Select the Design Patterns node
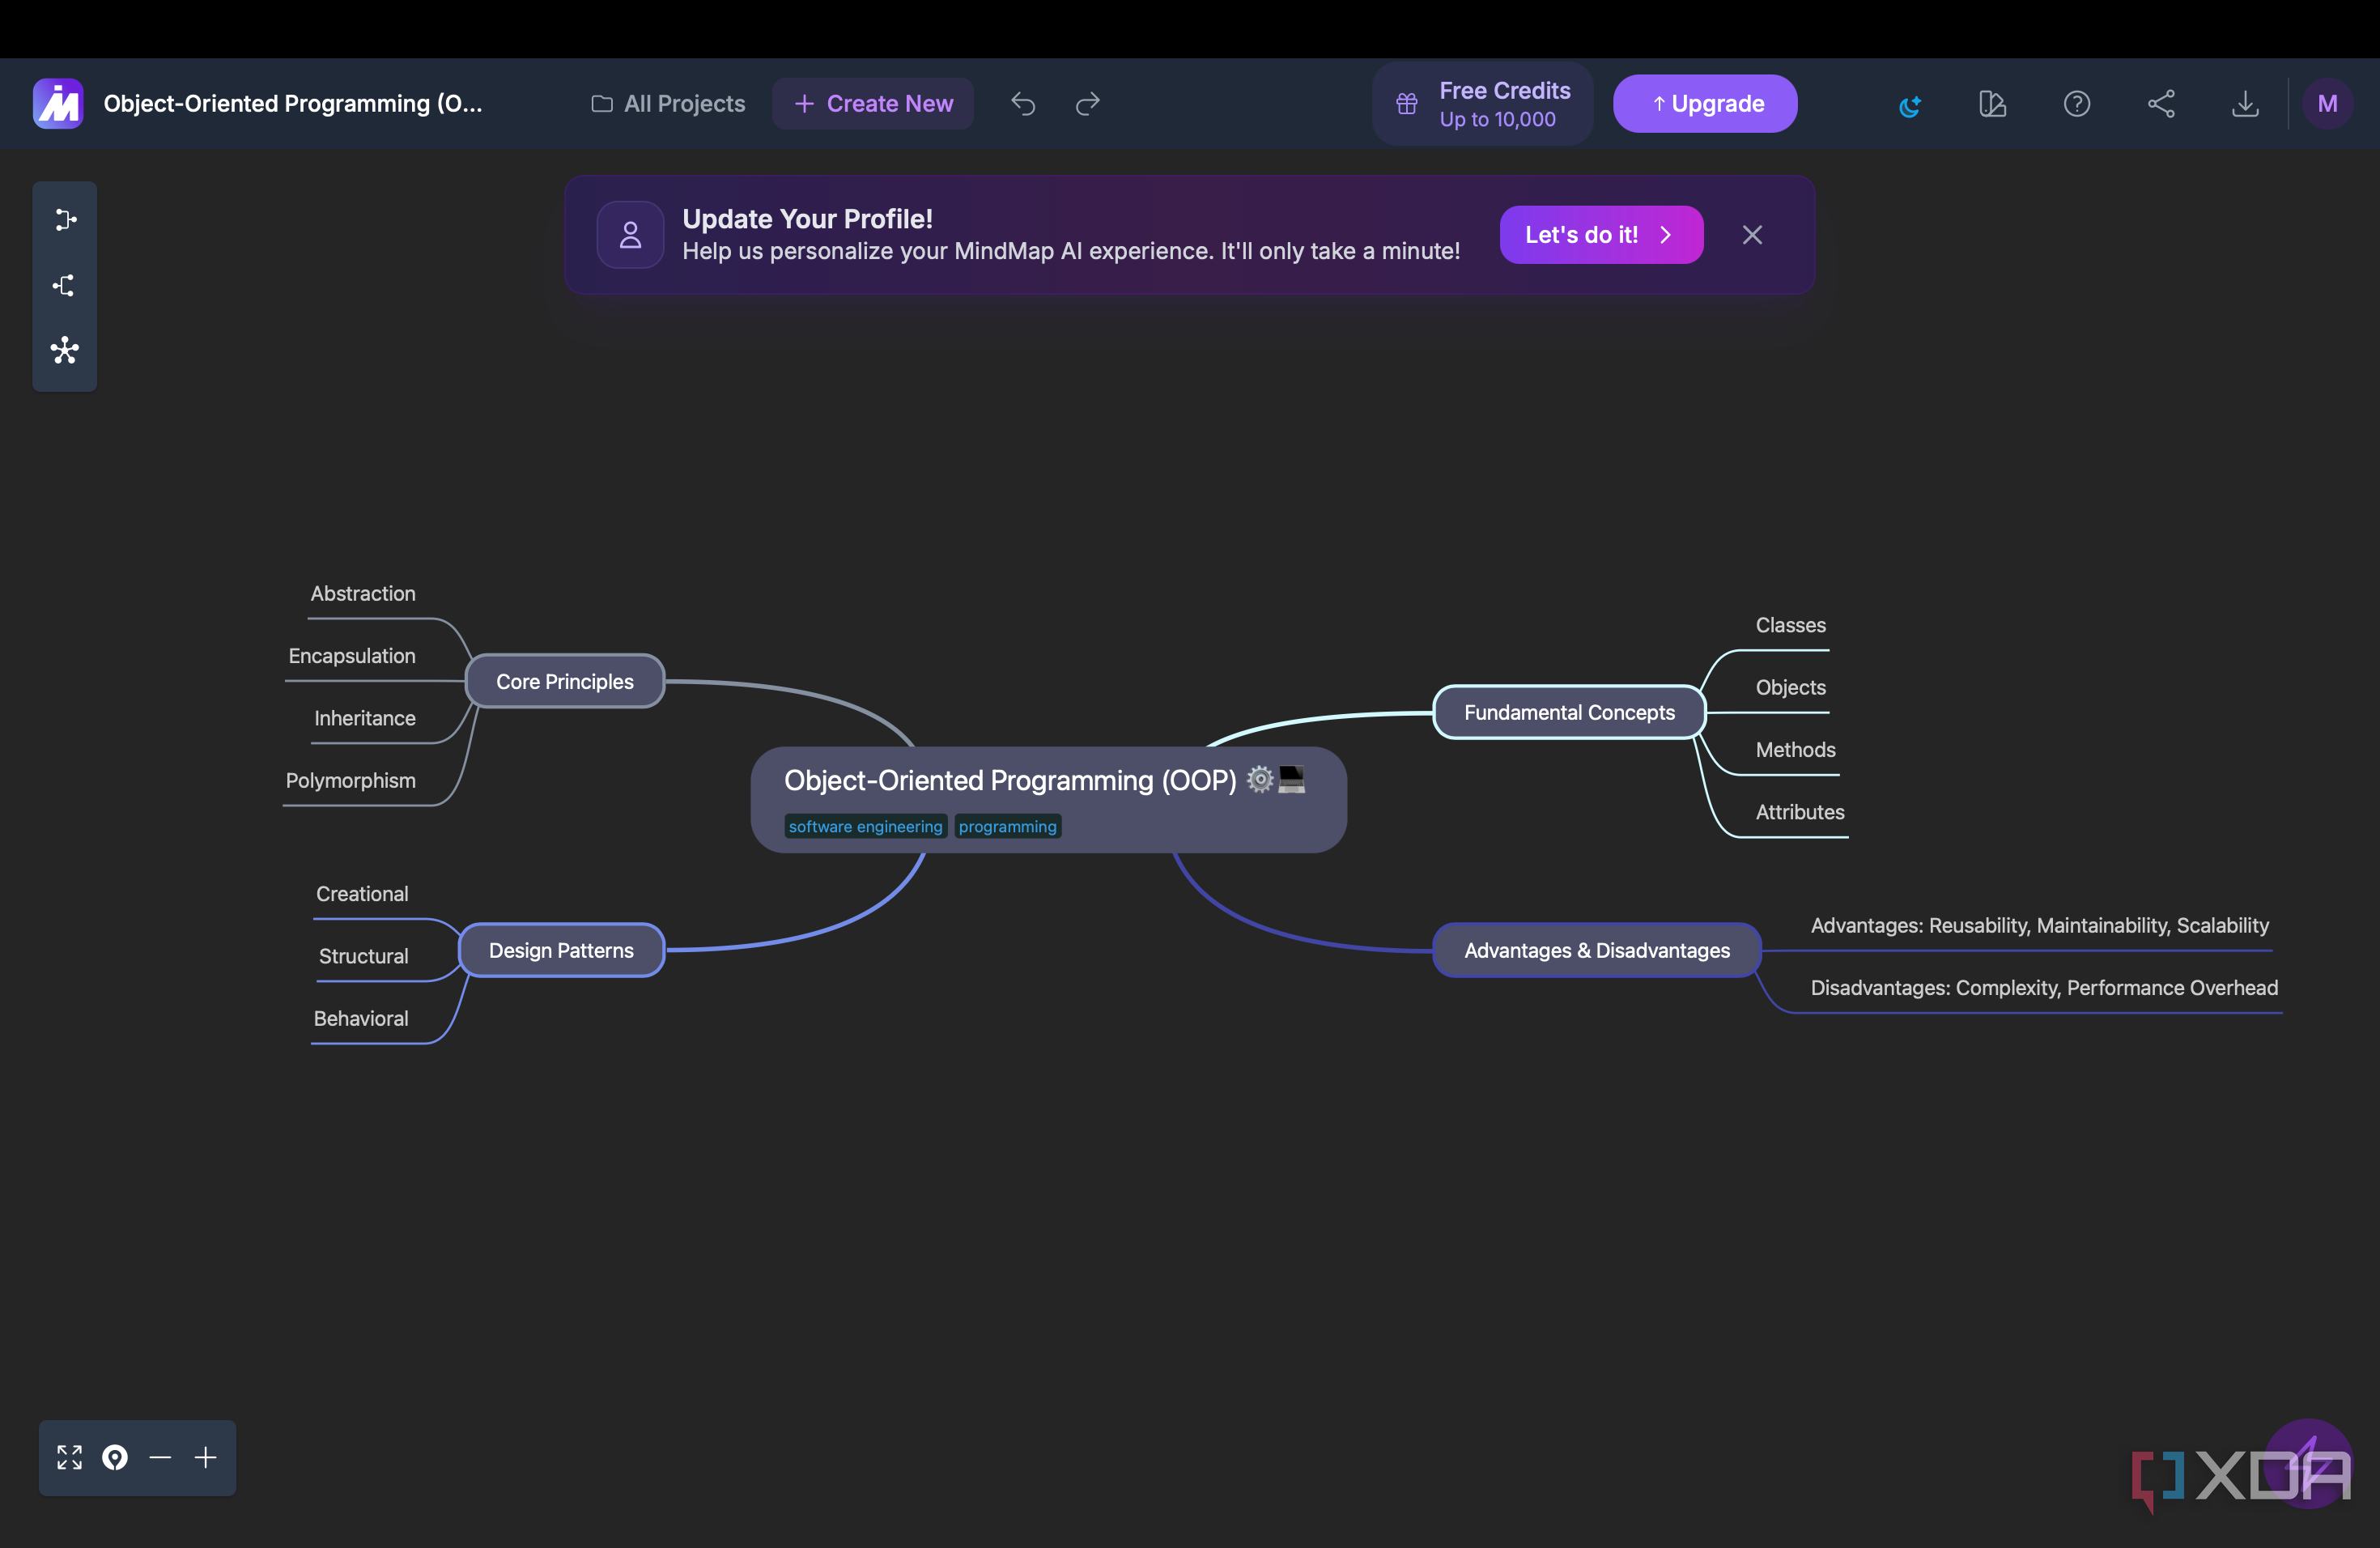This screenshot has width=2380, height=1548. [x=561, y=950]
